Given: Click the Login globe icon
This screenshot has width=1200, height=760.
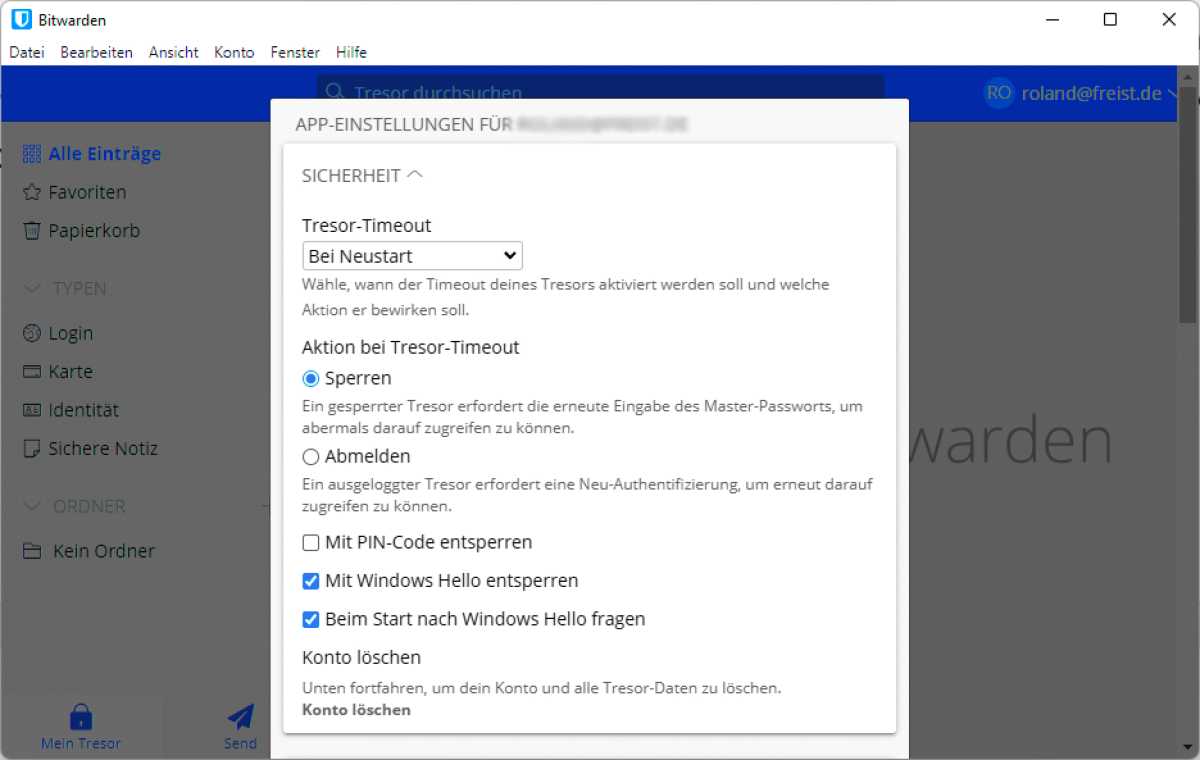Looking at the screenshot, I should pyautogui.click(x=32, y=333).
